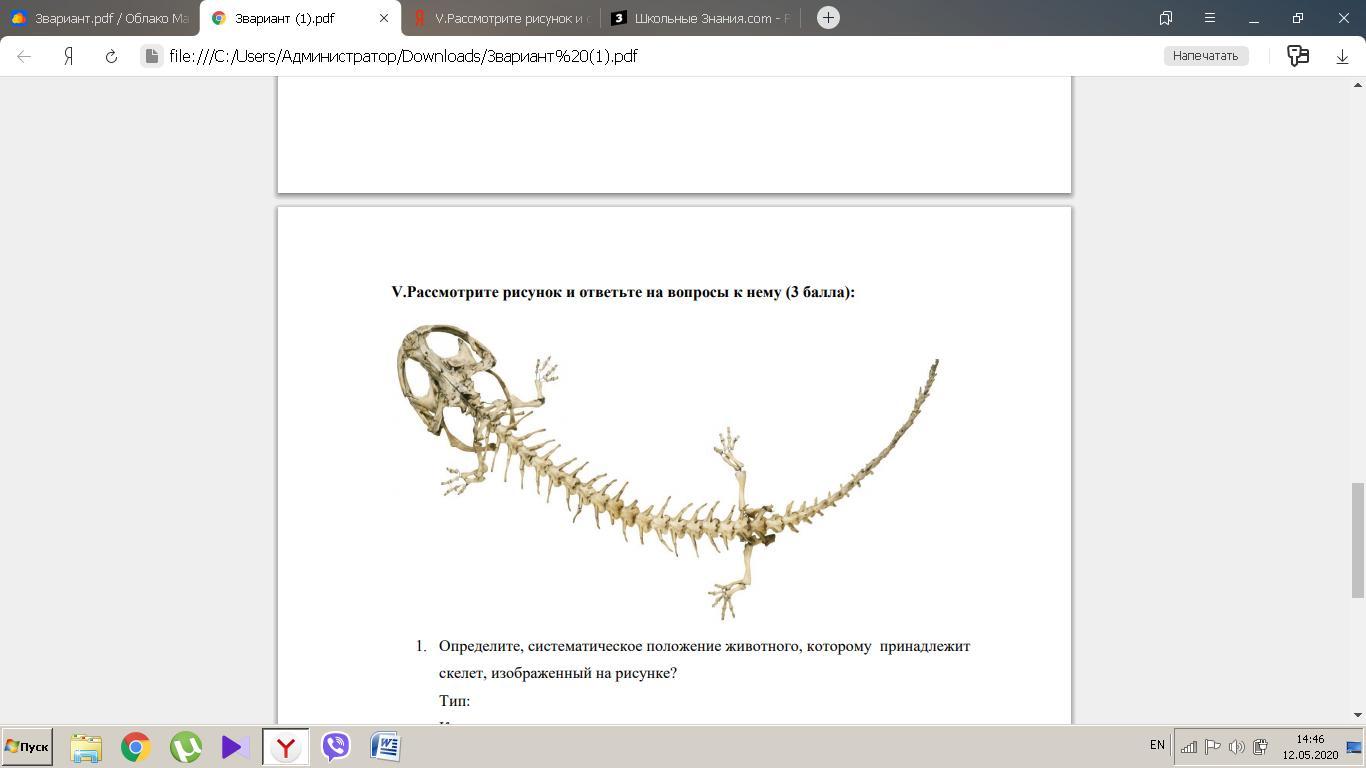Image resolution: width=1366 pixels, height=768 pixels.
Task: Open the Action Center flag icon
Action: click(1213, 747)
